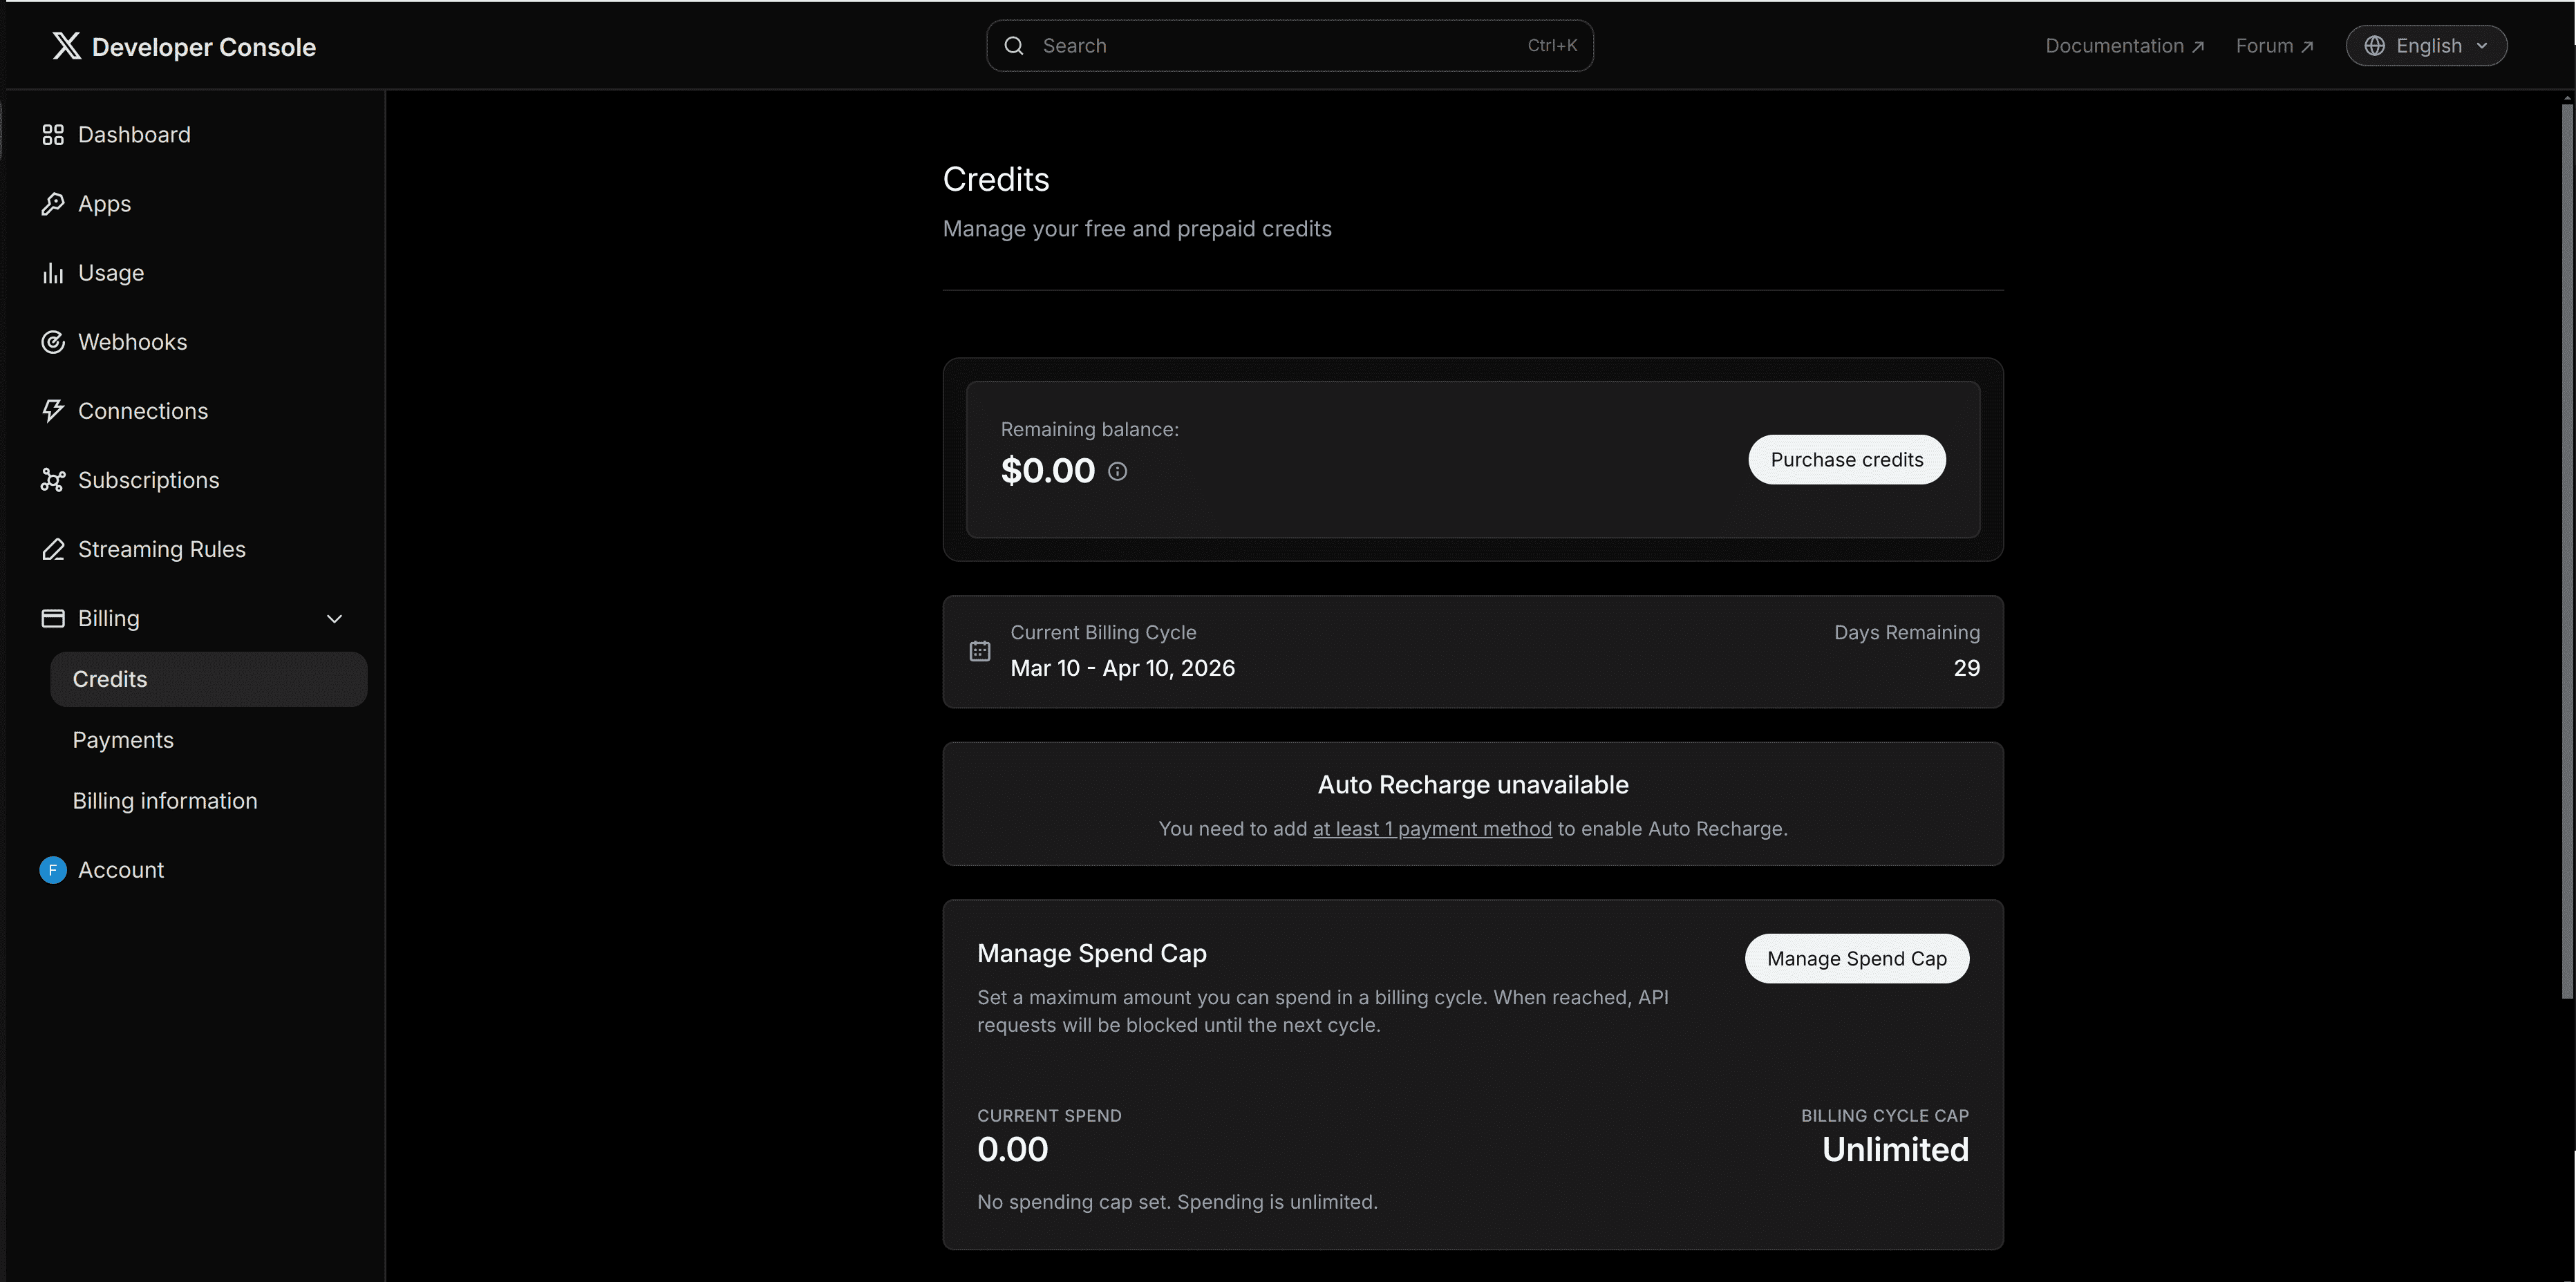2576x1282 pixels.
Task: Click the Days Remaining value 29
Action: (1966, 668)
